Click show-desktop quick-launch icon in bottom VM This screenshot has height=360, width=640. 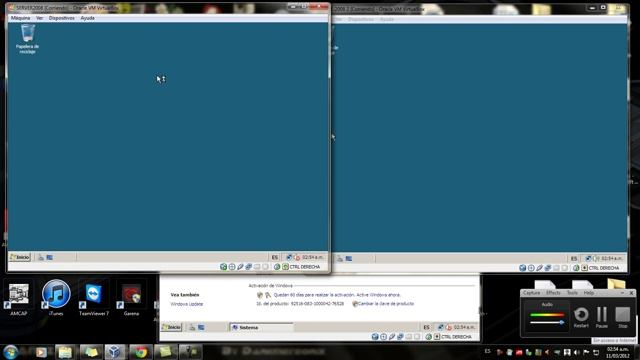pyautogui.click(x=201, y=327)
